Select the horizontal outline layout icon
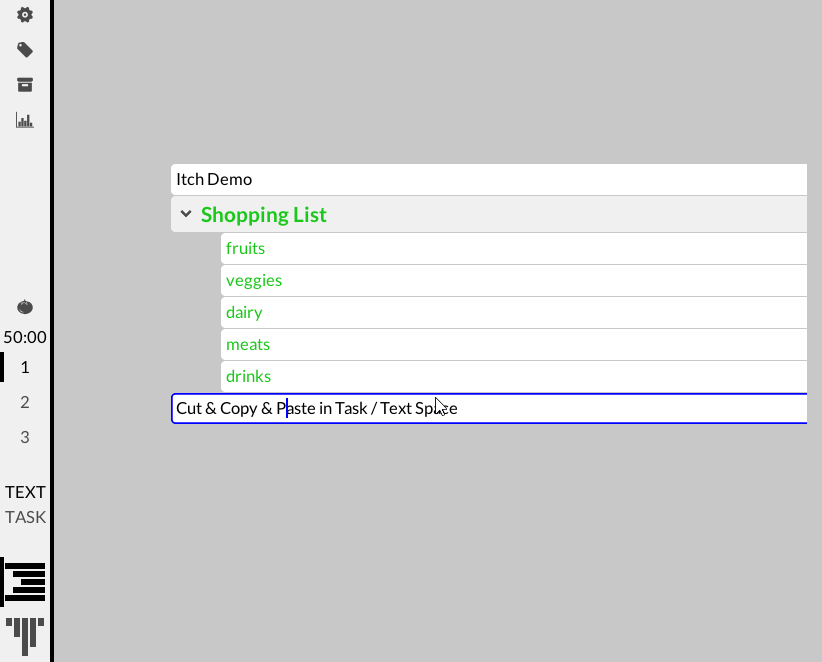The width and height of the screenshot is (822, 662). 25,582
